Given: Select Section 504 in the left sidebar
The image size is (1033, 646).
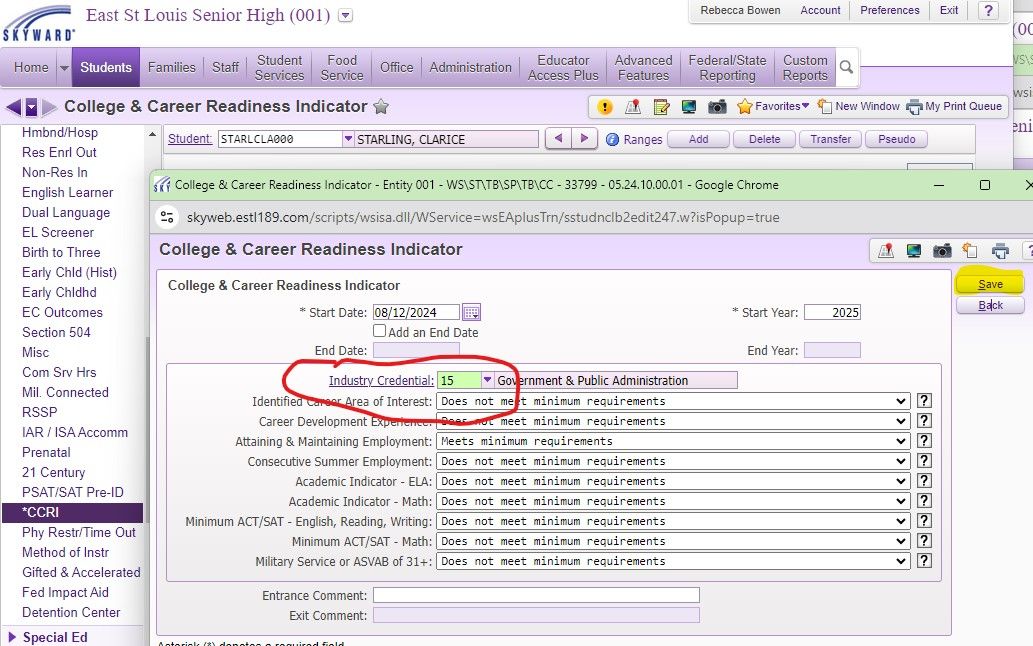Looking at the screenshot, I should (56, 332).
